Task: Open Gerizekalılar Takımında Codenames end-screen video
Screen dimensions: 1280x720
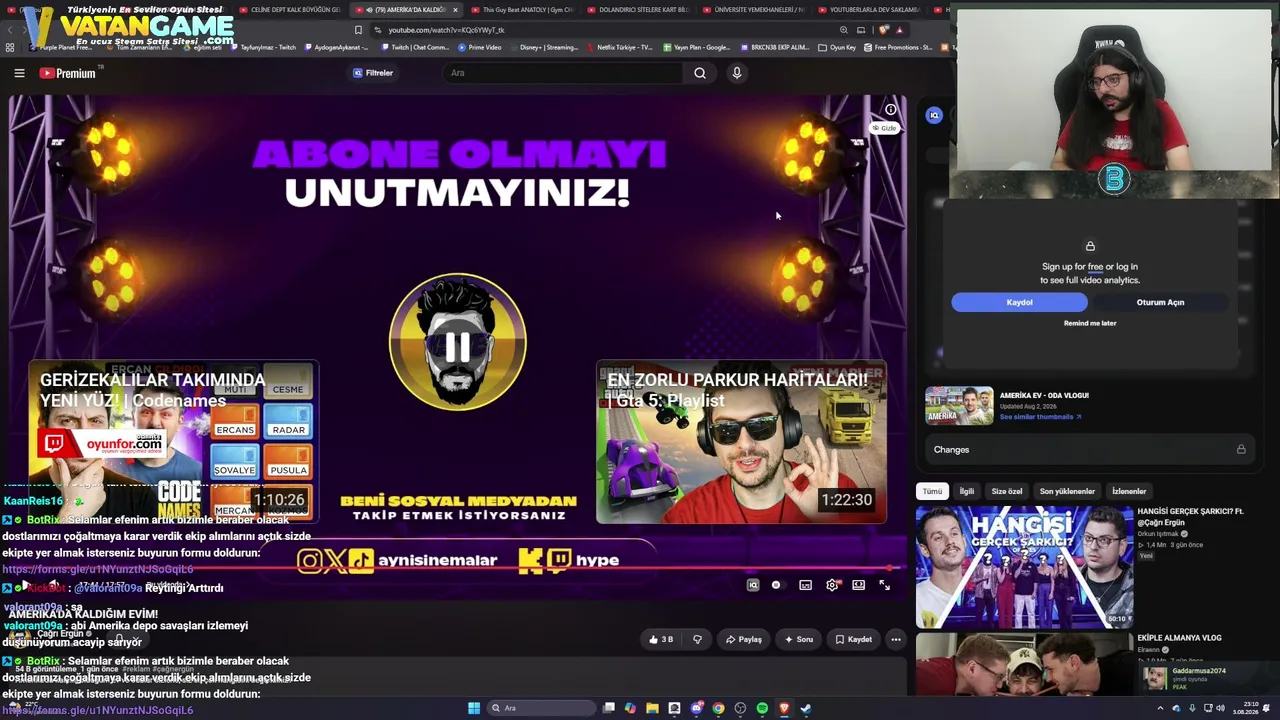Action: tap(173, 442)
